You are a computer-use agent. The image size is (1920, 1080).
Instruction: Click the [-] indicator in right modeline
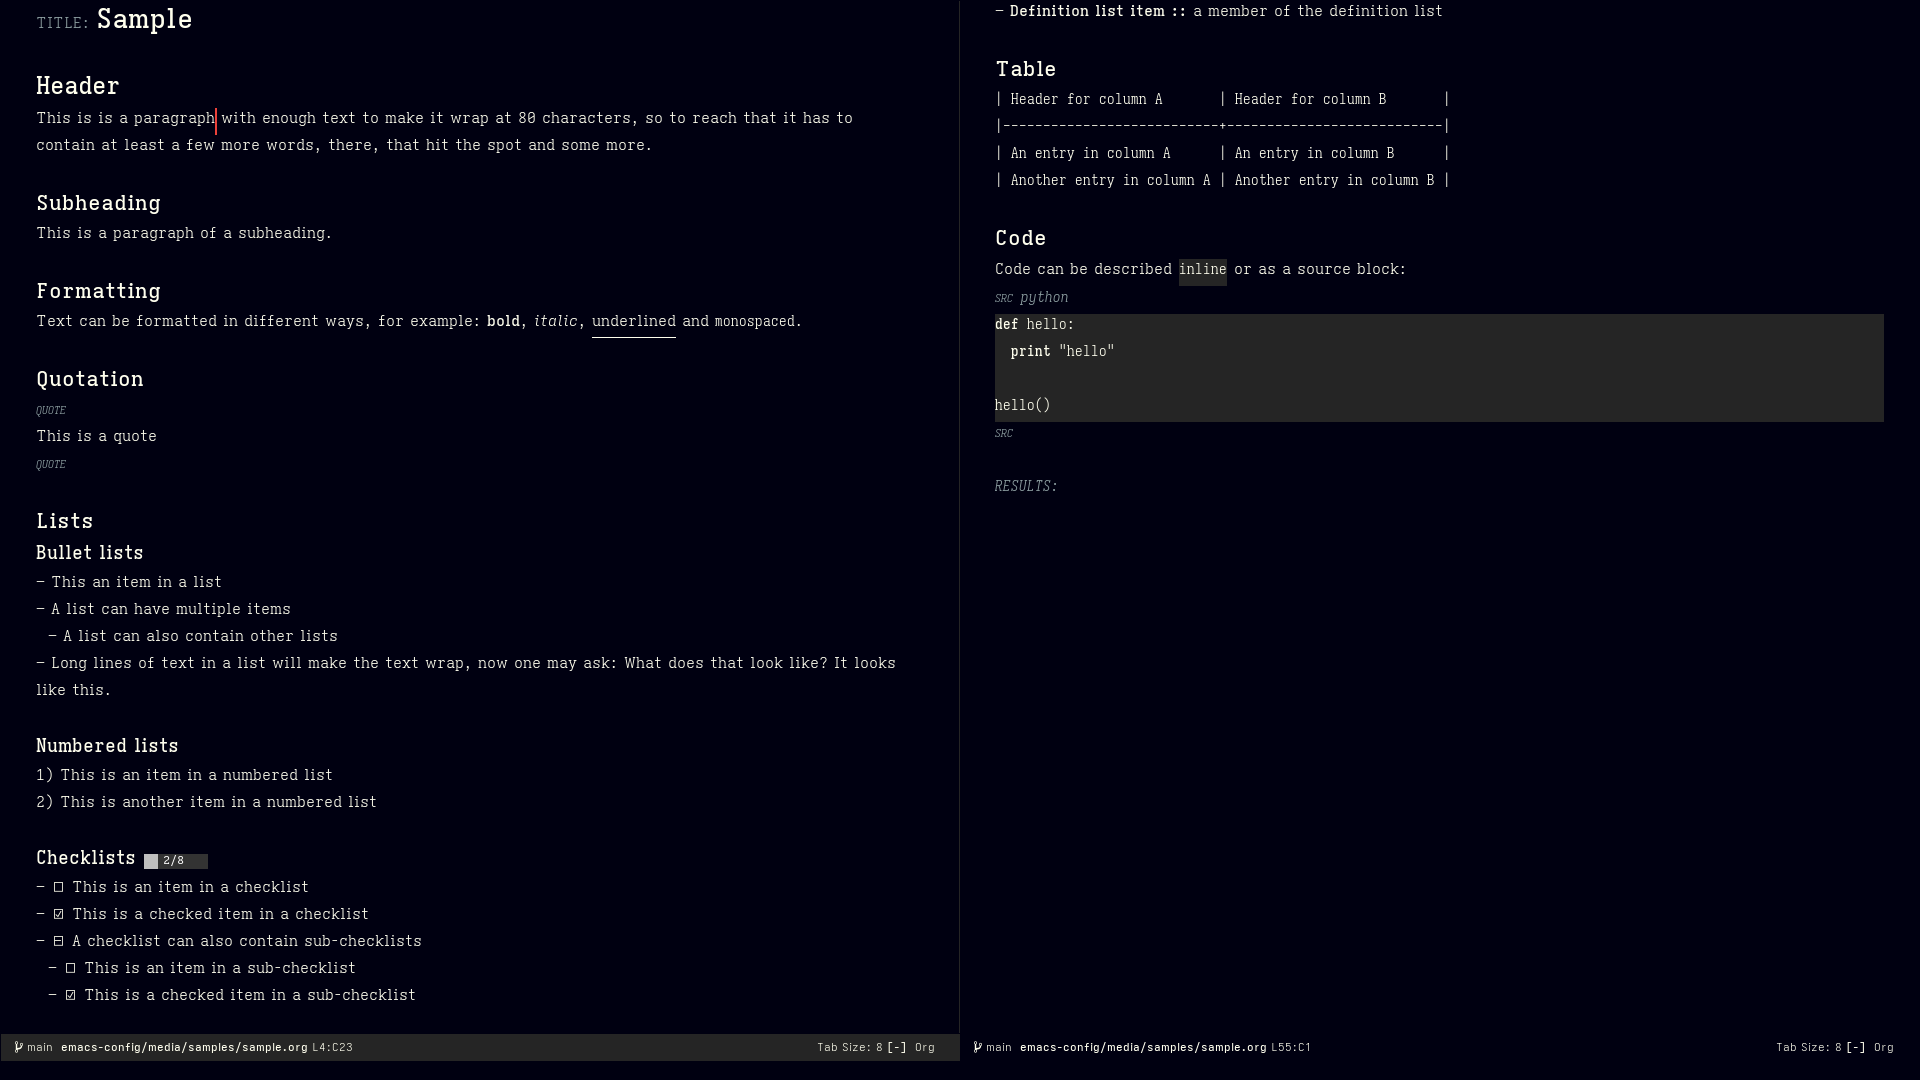click(x=1855, y=1047)
